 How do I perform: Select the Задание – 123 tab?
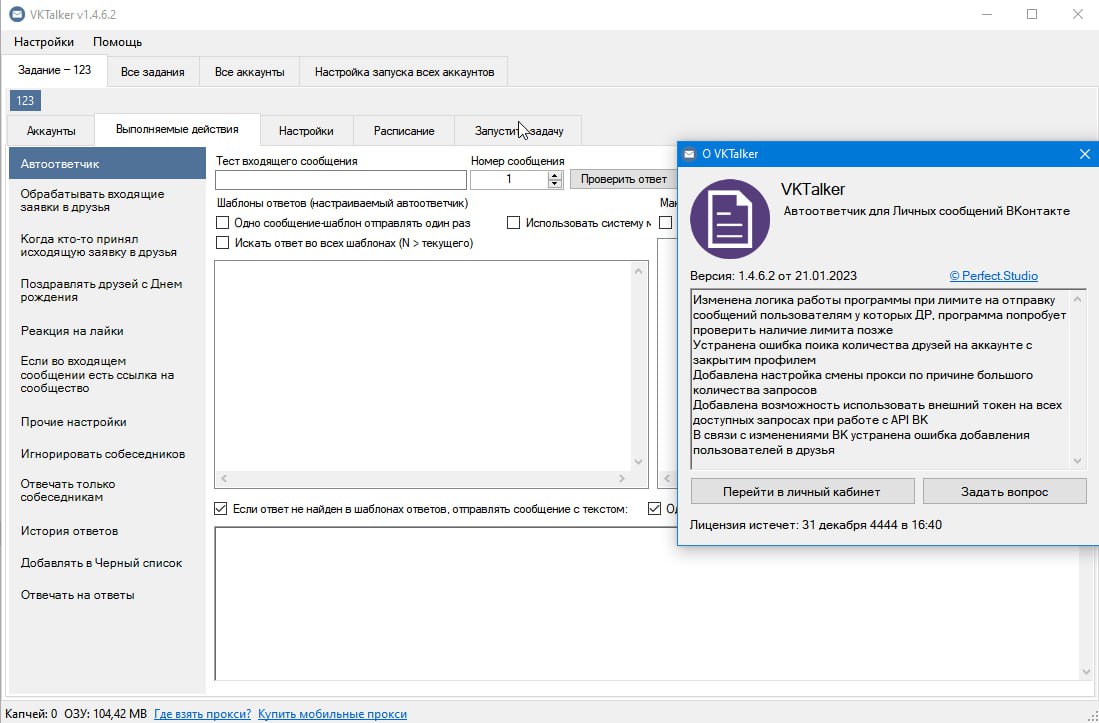coord(55,70)
